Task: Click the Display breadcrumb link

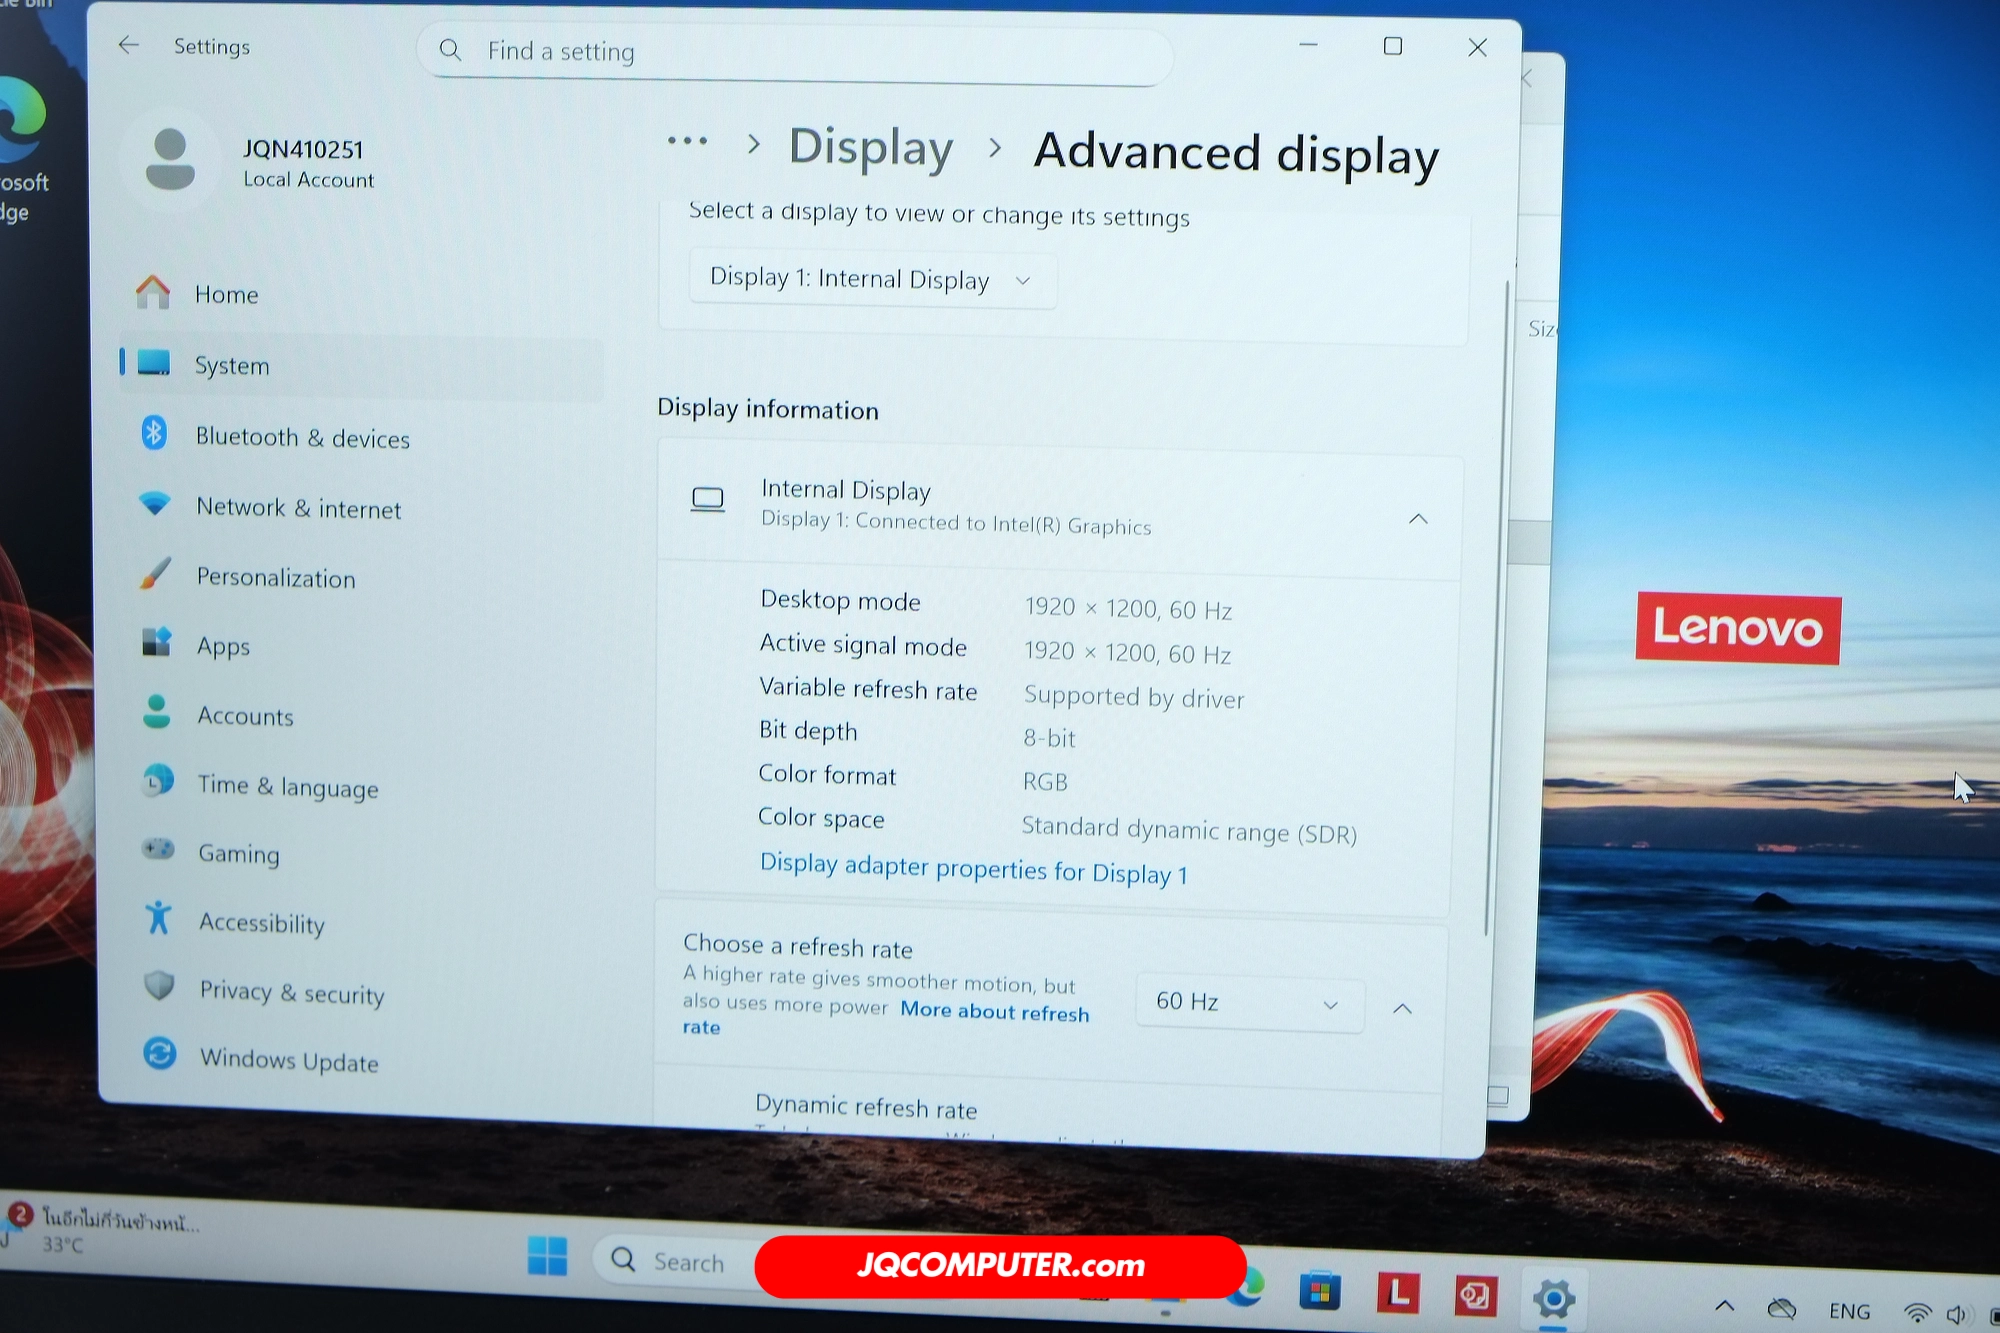Action: click(x=870, y=148)
